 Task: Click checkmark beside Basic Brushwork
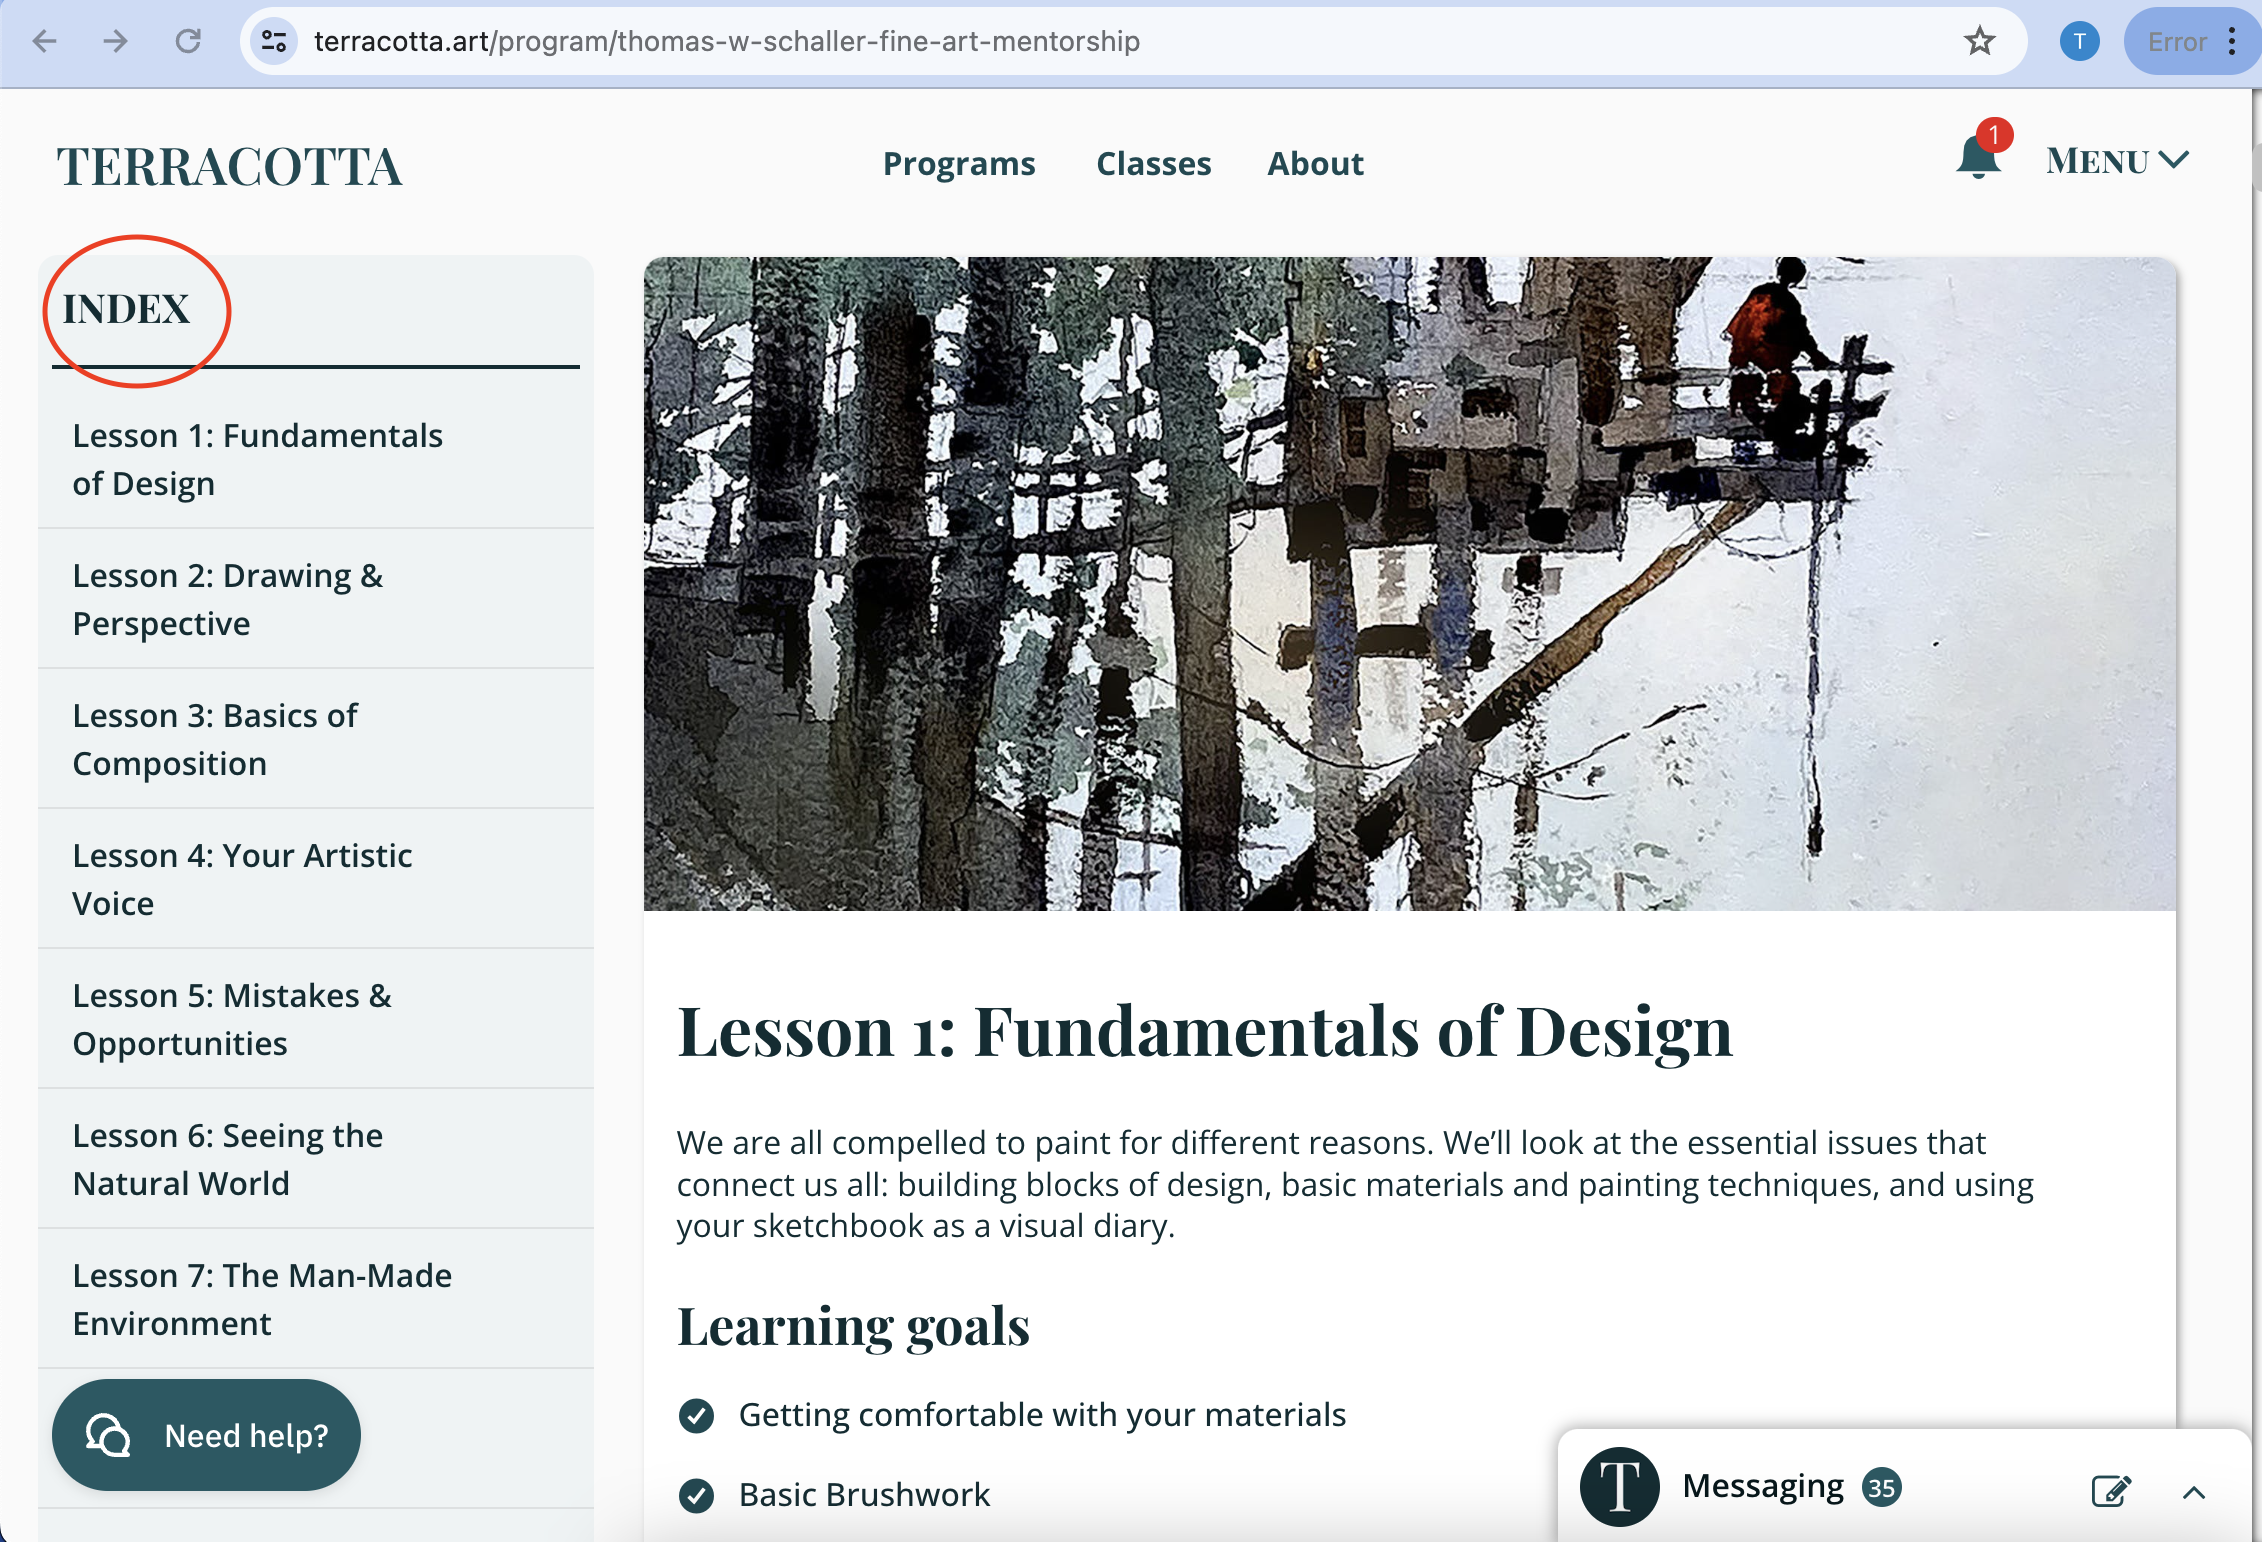point(696,1495)
